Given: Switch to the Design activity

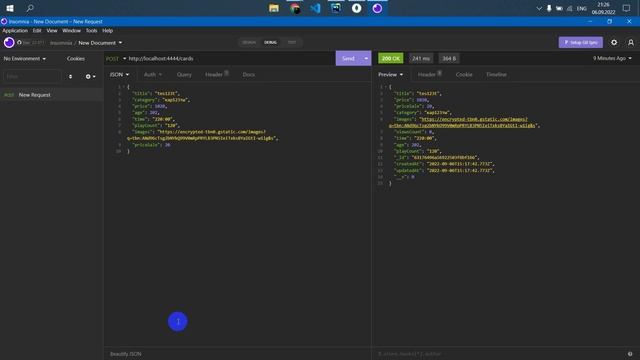Looking at the screenshot, I should click(249, 42).
